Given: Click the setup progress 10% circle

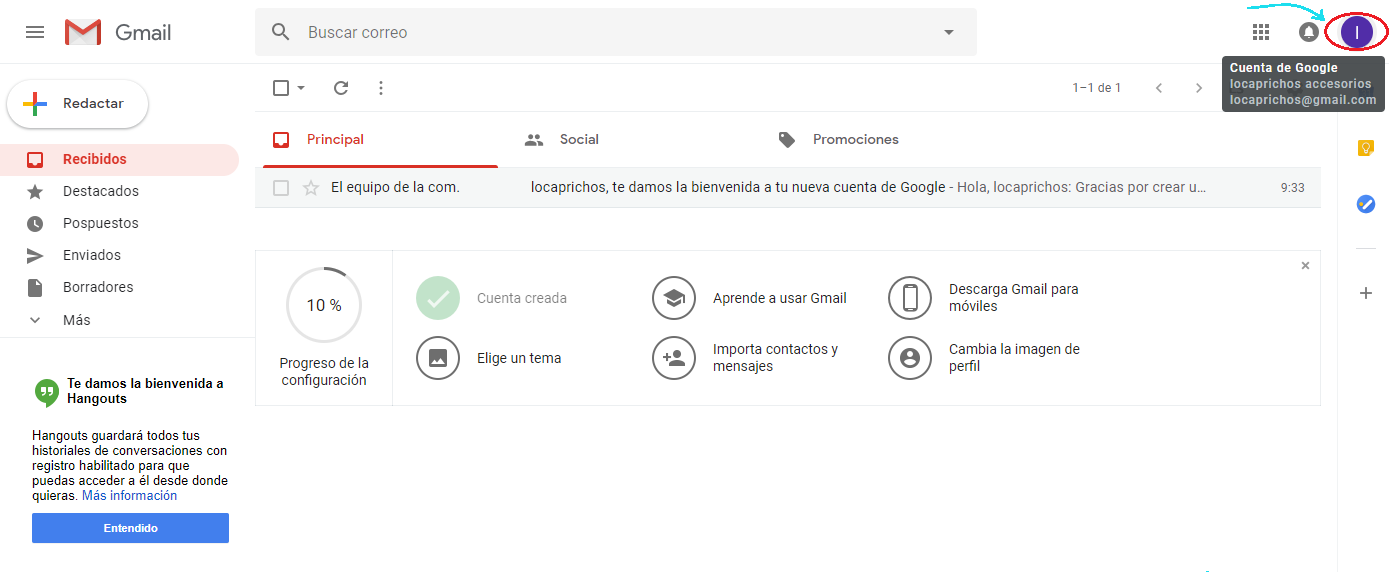Looking at the screenshot, I should click(x=323, y=305).
